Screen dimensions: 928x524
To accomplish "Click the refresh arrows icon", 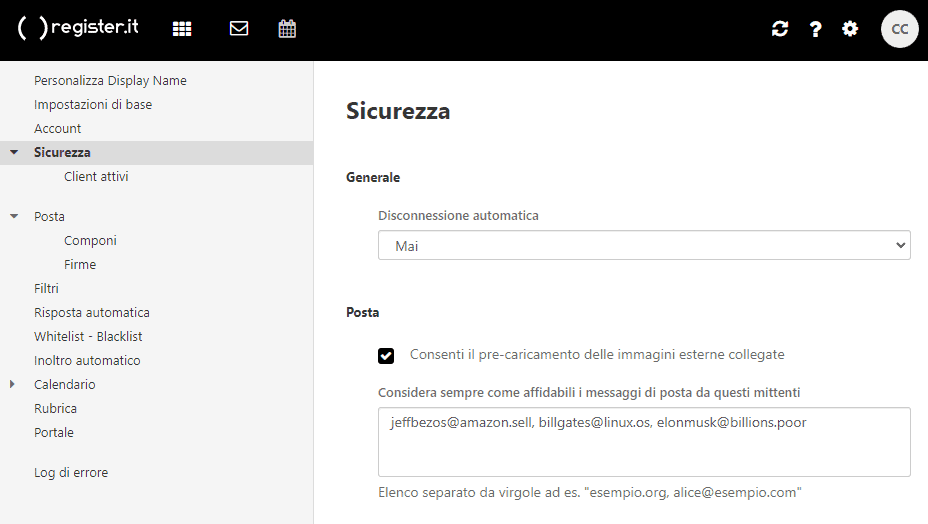I will [780, 29].
